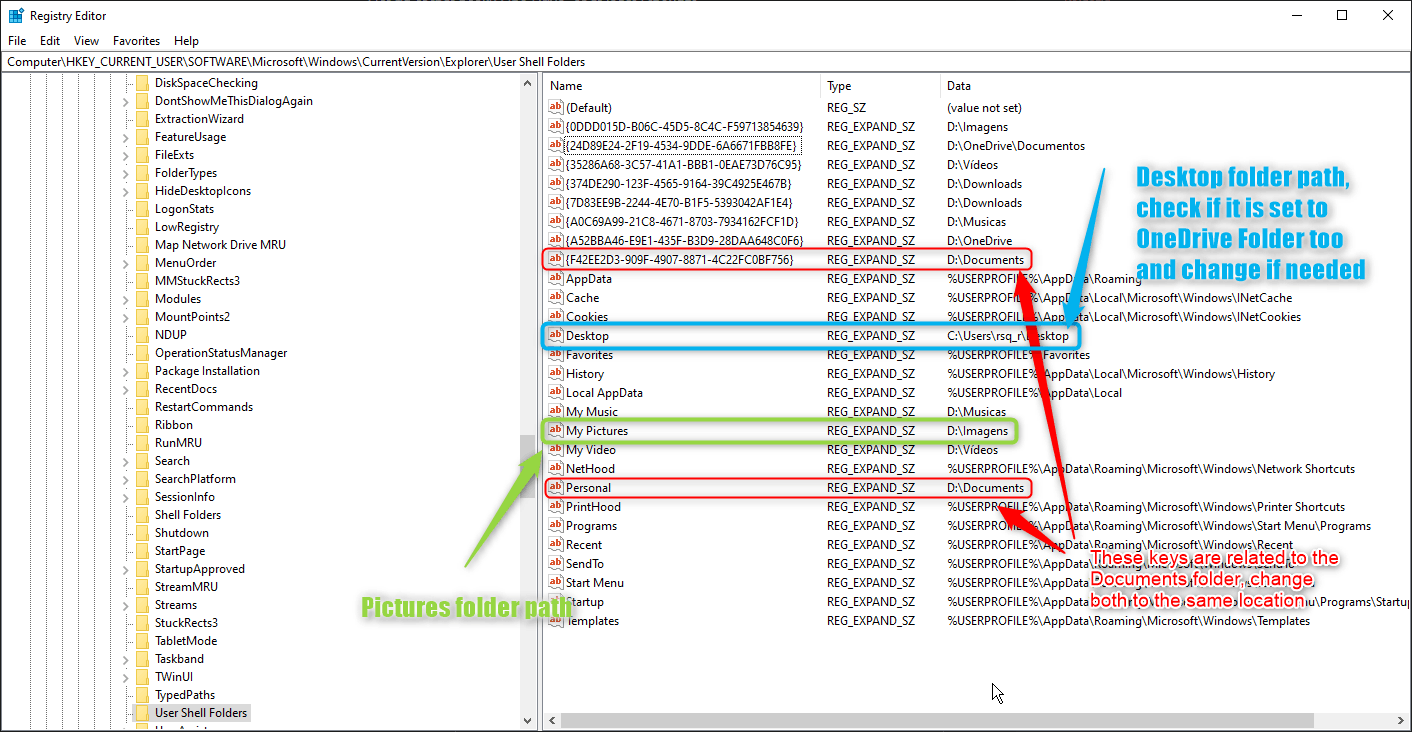The image size is (1412, 732).
Task: Click the icon next to {0DDD015D-B06C-45D5-8C4C-F59713854639}
Action: (x=556, y=126)
